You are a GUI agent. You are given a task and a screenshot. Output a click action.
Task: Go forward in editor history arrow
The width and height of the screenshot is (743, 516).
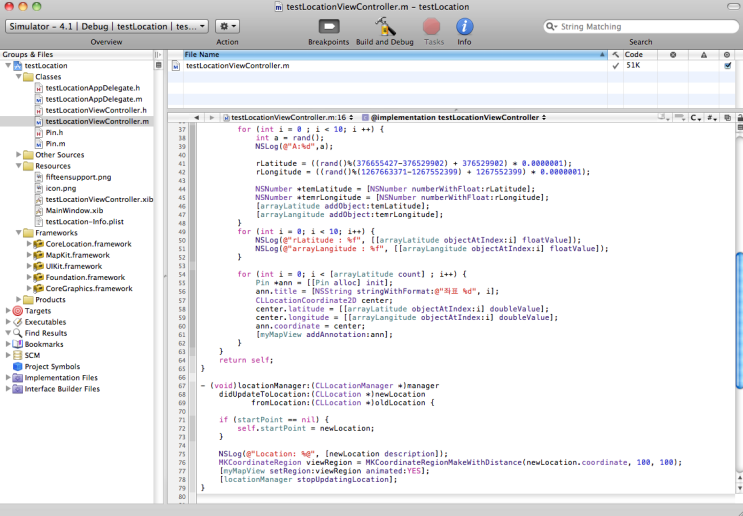coord(212,118)
